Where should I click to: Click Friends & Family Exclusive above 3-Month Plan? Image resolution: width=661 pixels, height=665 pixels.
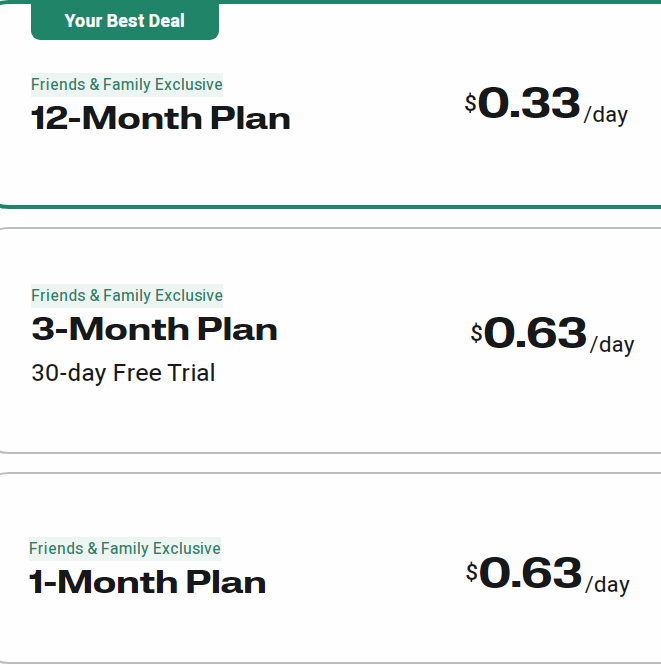[127, 296]
